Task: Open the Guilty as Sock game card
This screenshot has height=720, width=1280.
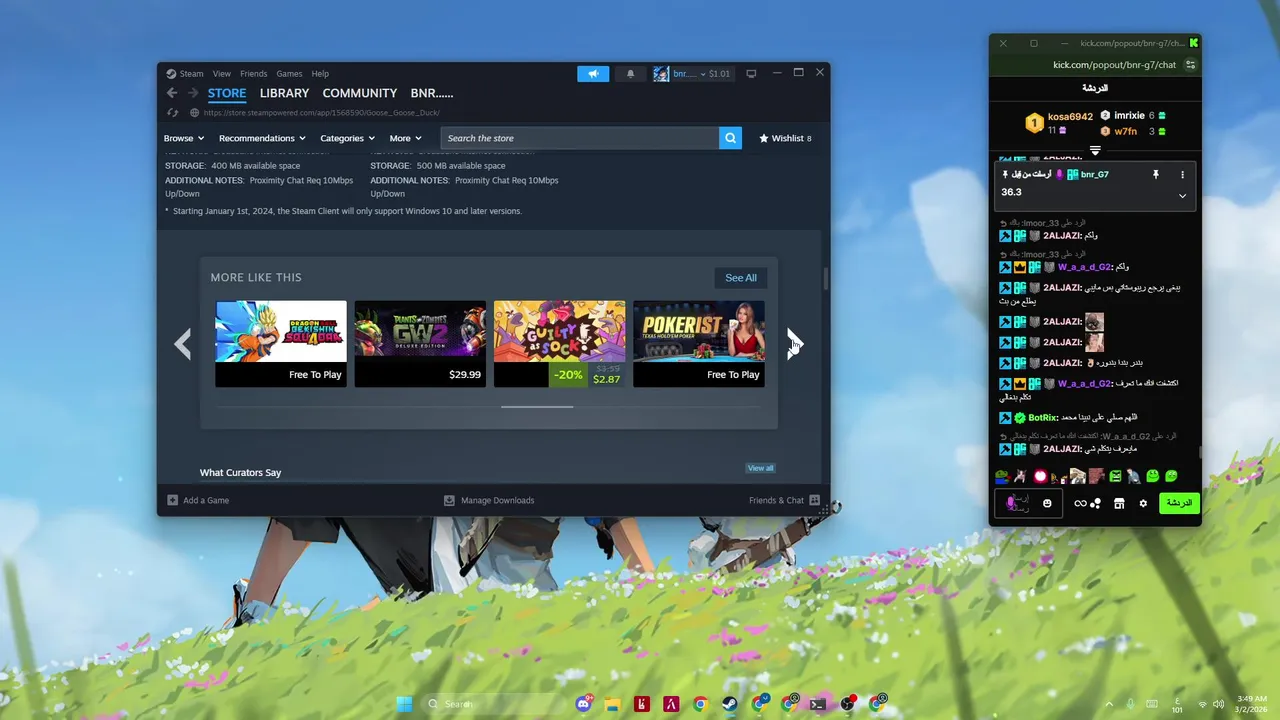Action: pyautogui.click(x=559, y=343)
